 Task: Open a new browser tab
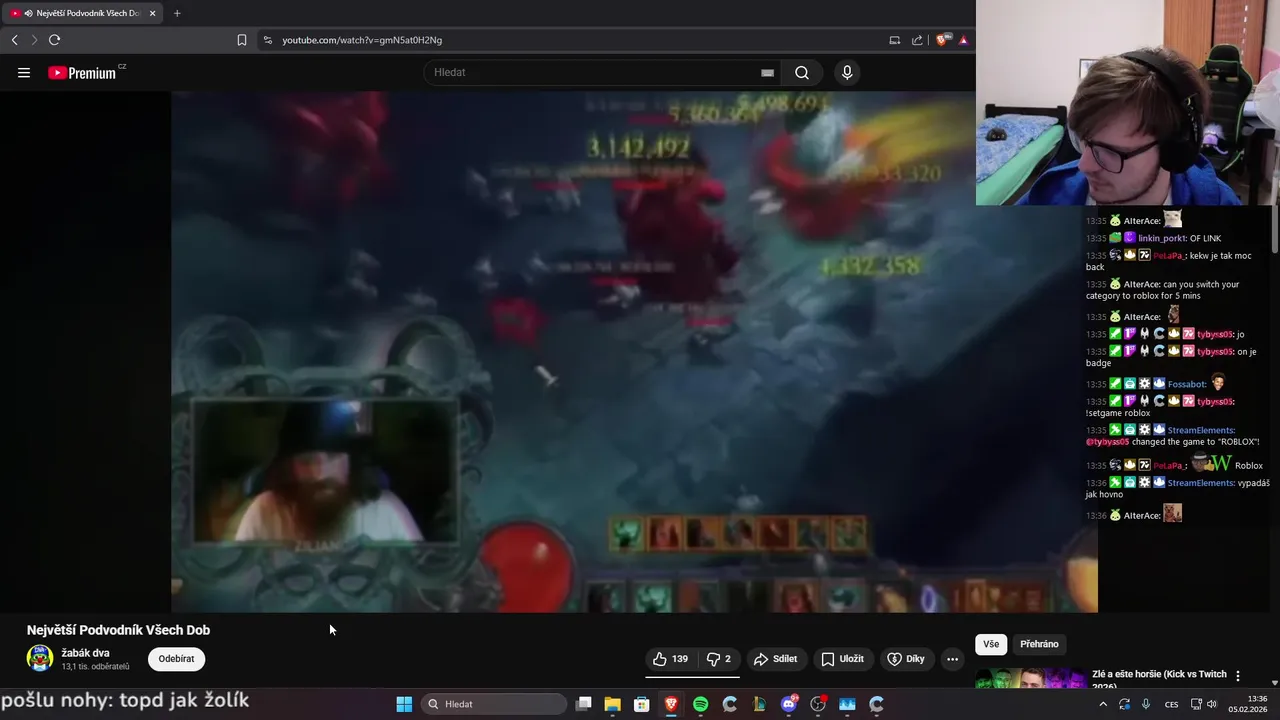[177, 13]
